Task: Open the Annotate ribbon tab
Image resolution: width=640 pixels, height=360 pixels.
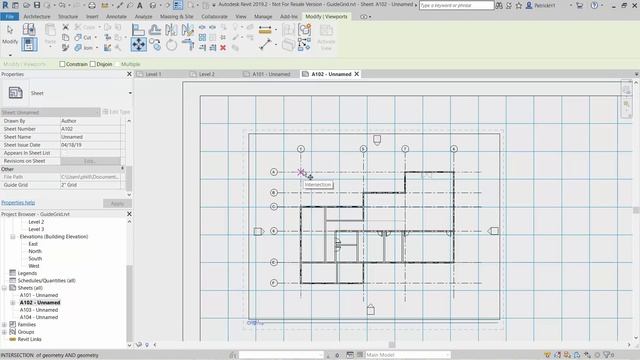Action: pyautogui.click(x=116, y=17)
